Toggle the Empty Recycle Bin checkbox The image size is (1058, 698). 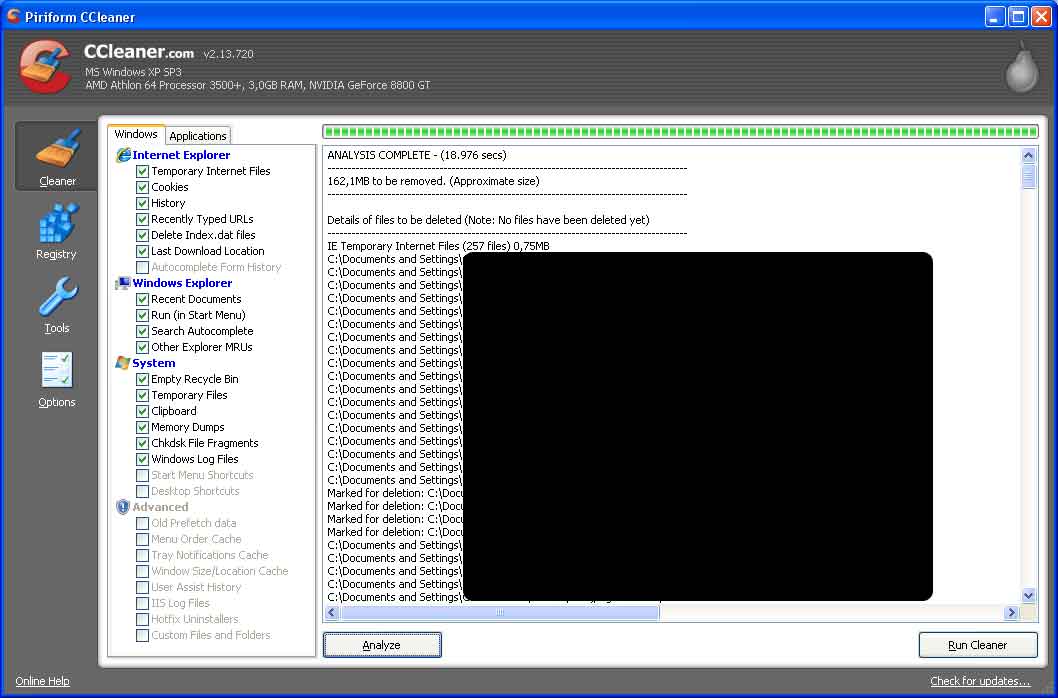[x=142, y=379]
